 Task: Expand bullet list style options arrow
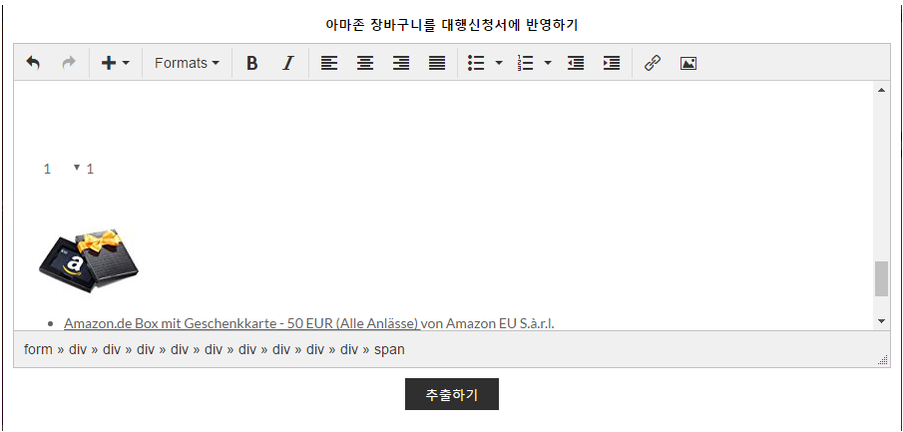click(499, 63)
